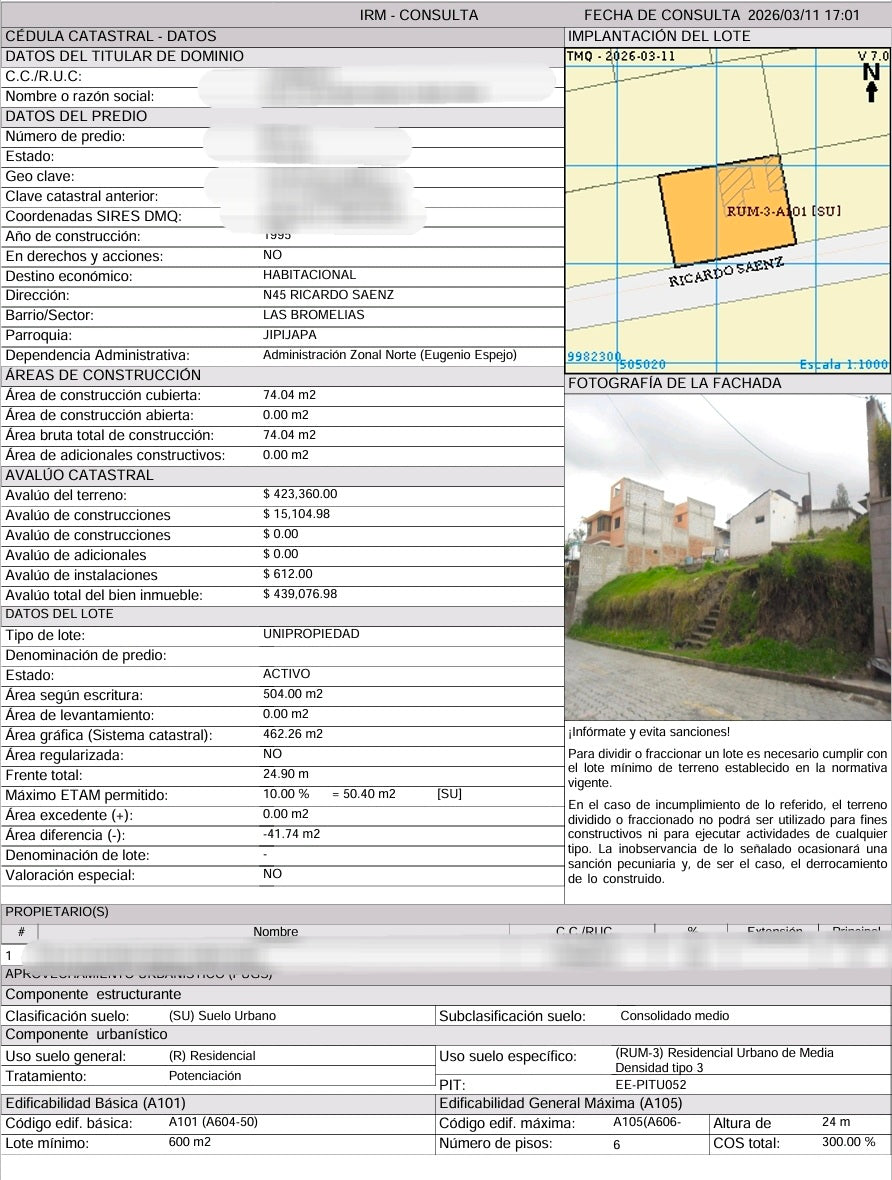Click land valuation '$ 423,360.00'

(300, 494)
